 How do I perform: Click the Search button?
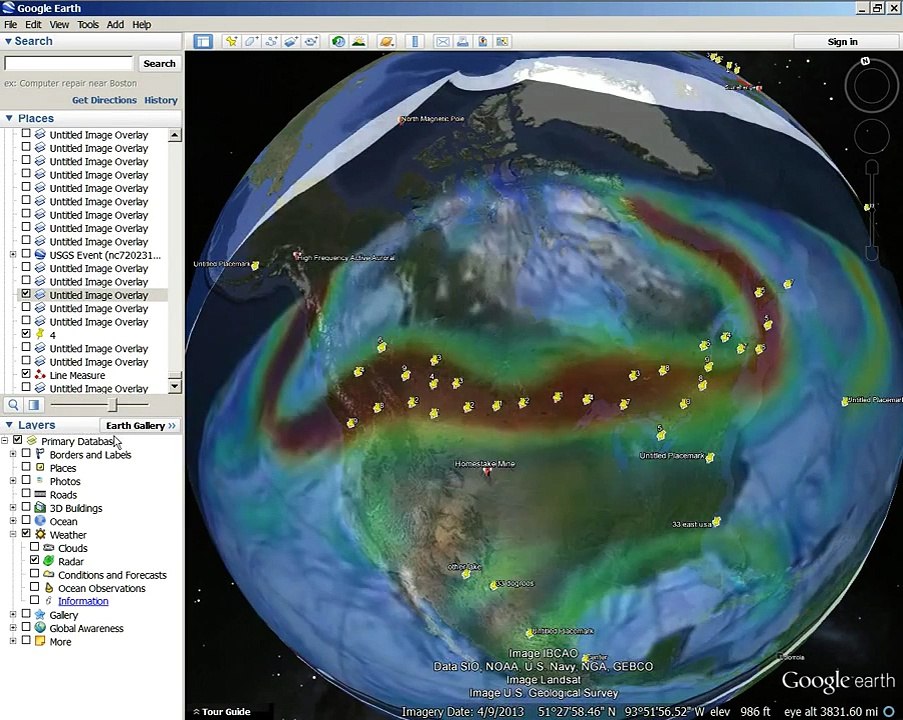[x=160, y=63]
